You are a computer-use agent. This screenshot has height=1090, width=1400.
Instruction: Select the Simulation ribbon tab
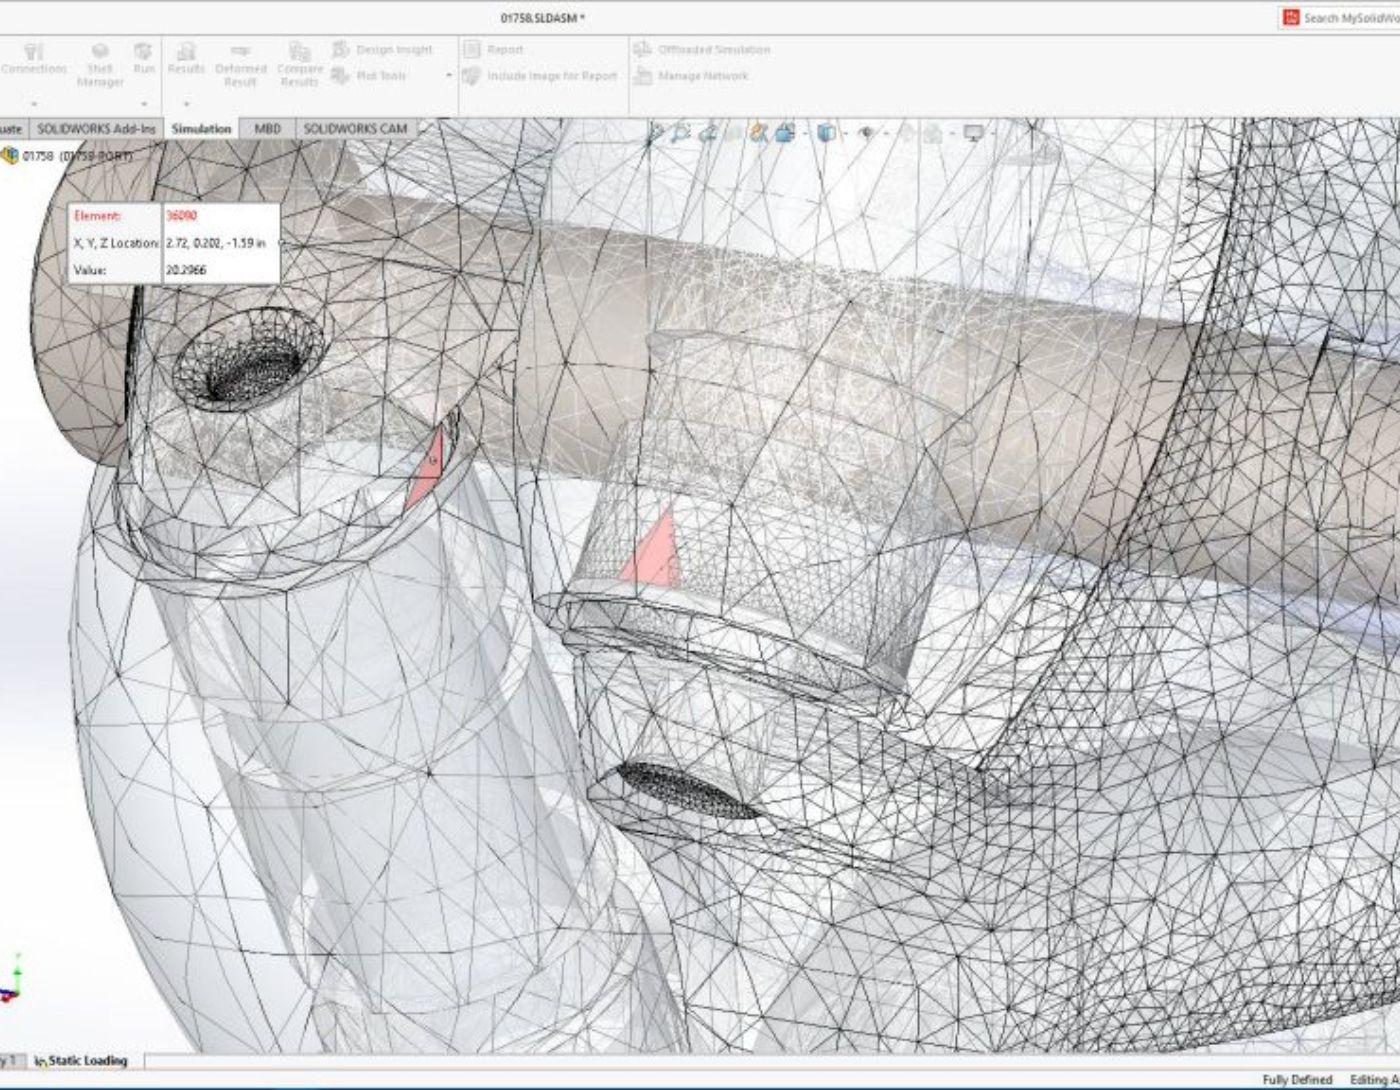pos(201,129)
